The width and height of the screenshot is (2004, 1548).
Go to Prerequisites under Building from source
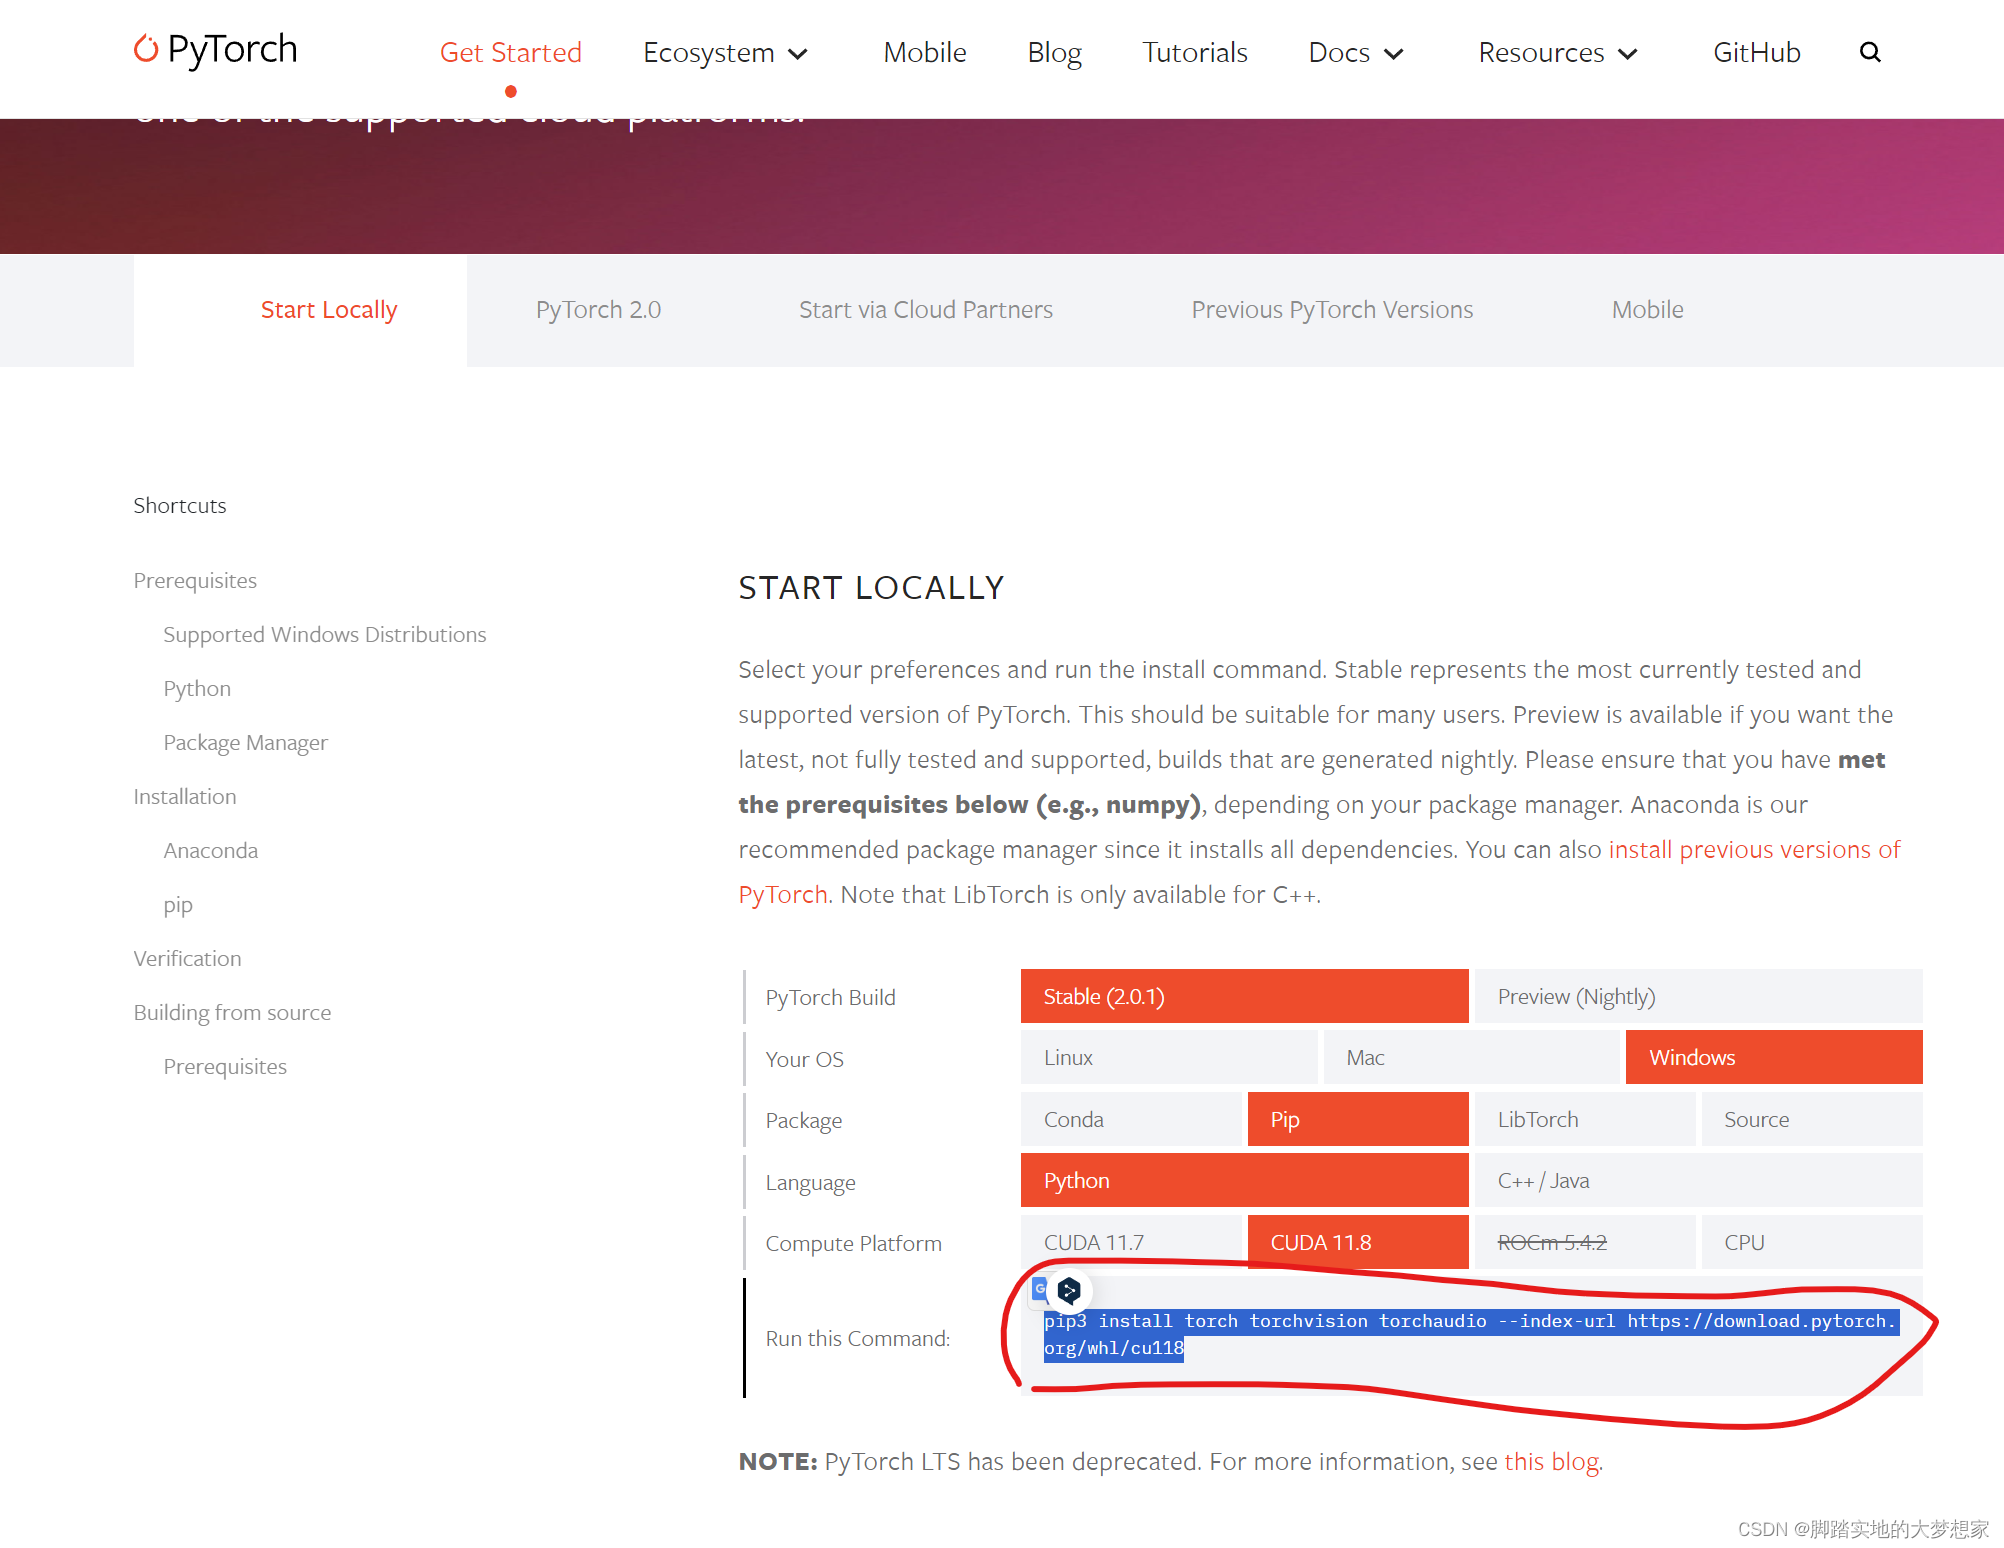click(x=225, y=1066)
